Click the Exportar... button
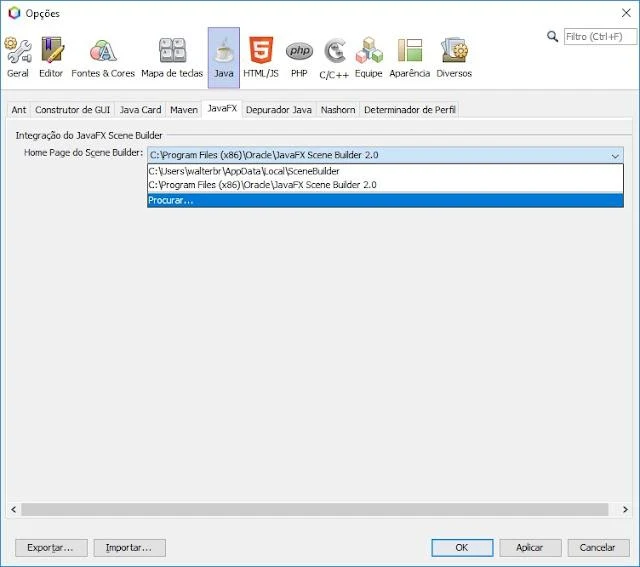This screenshot has width=640, height=567. [x=51, y=548]
